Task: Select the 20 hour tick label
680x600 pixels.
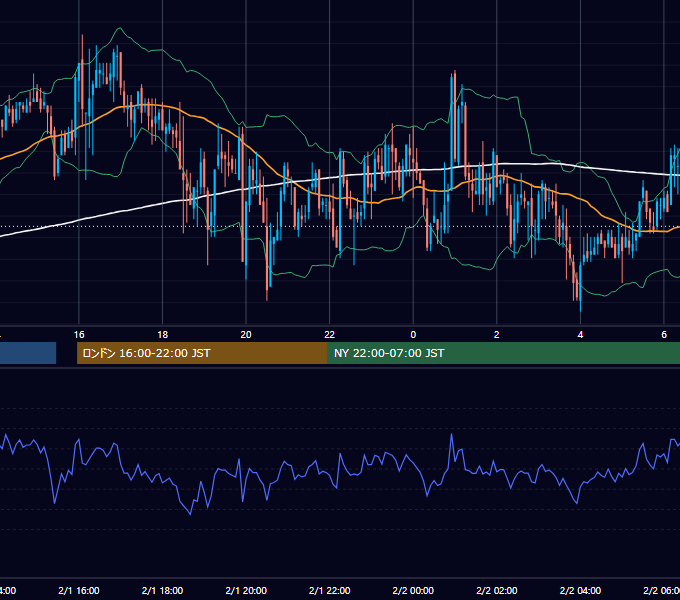Action: (246, 335)
